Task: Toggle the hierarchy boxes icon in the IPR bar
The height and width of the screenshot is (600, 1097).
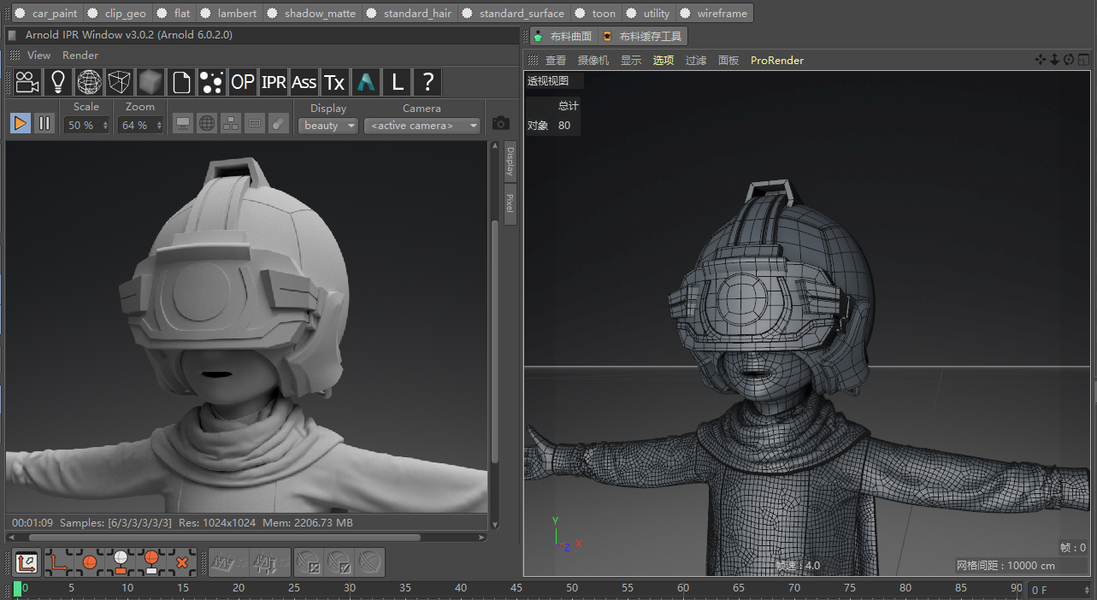Action: click(231, 124)
